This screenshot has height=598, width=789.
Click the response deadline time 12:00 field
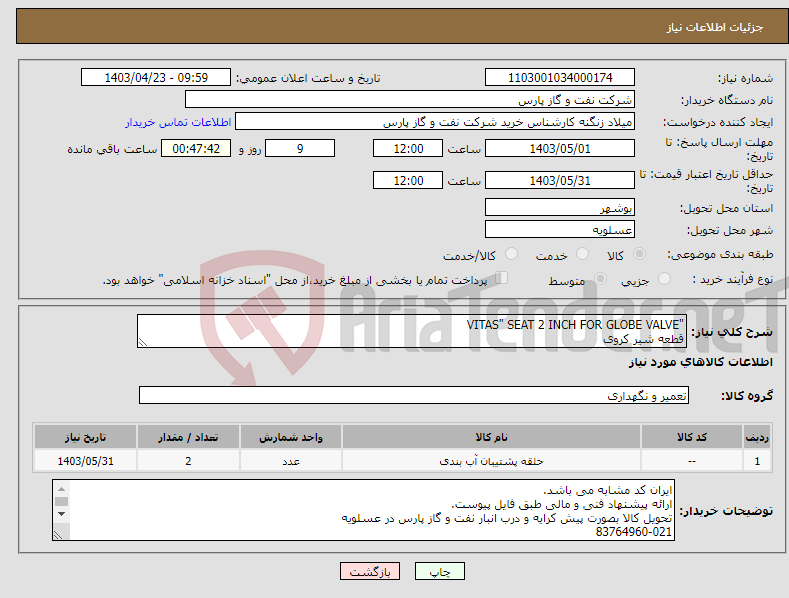[408, 148]
